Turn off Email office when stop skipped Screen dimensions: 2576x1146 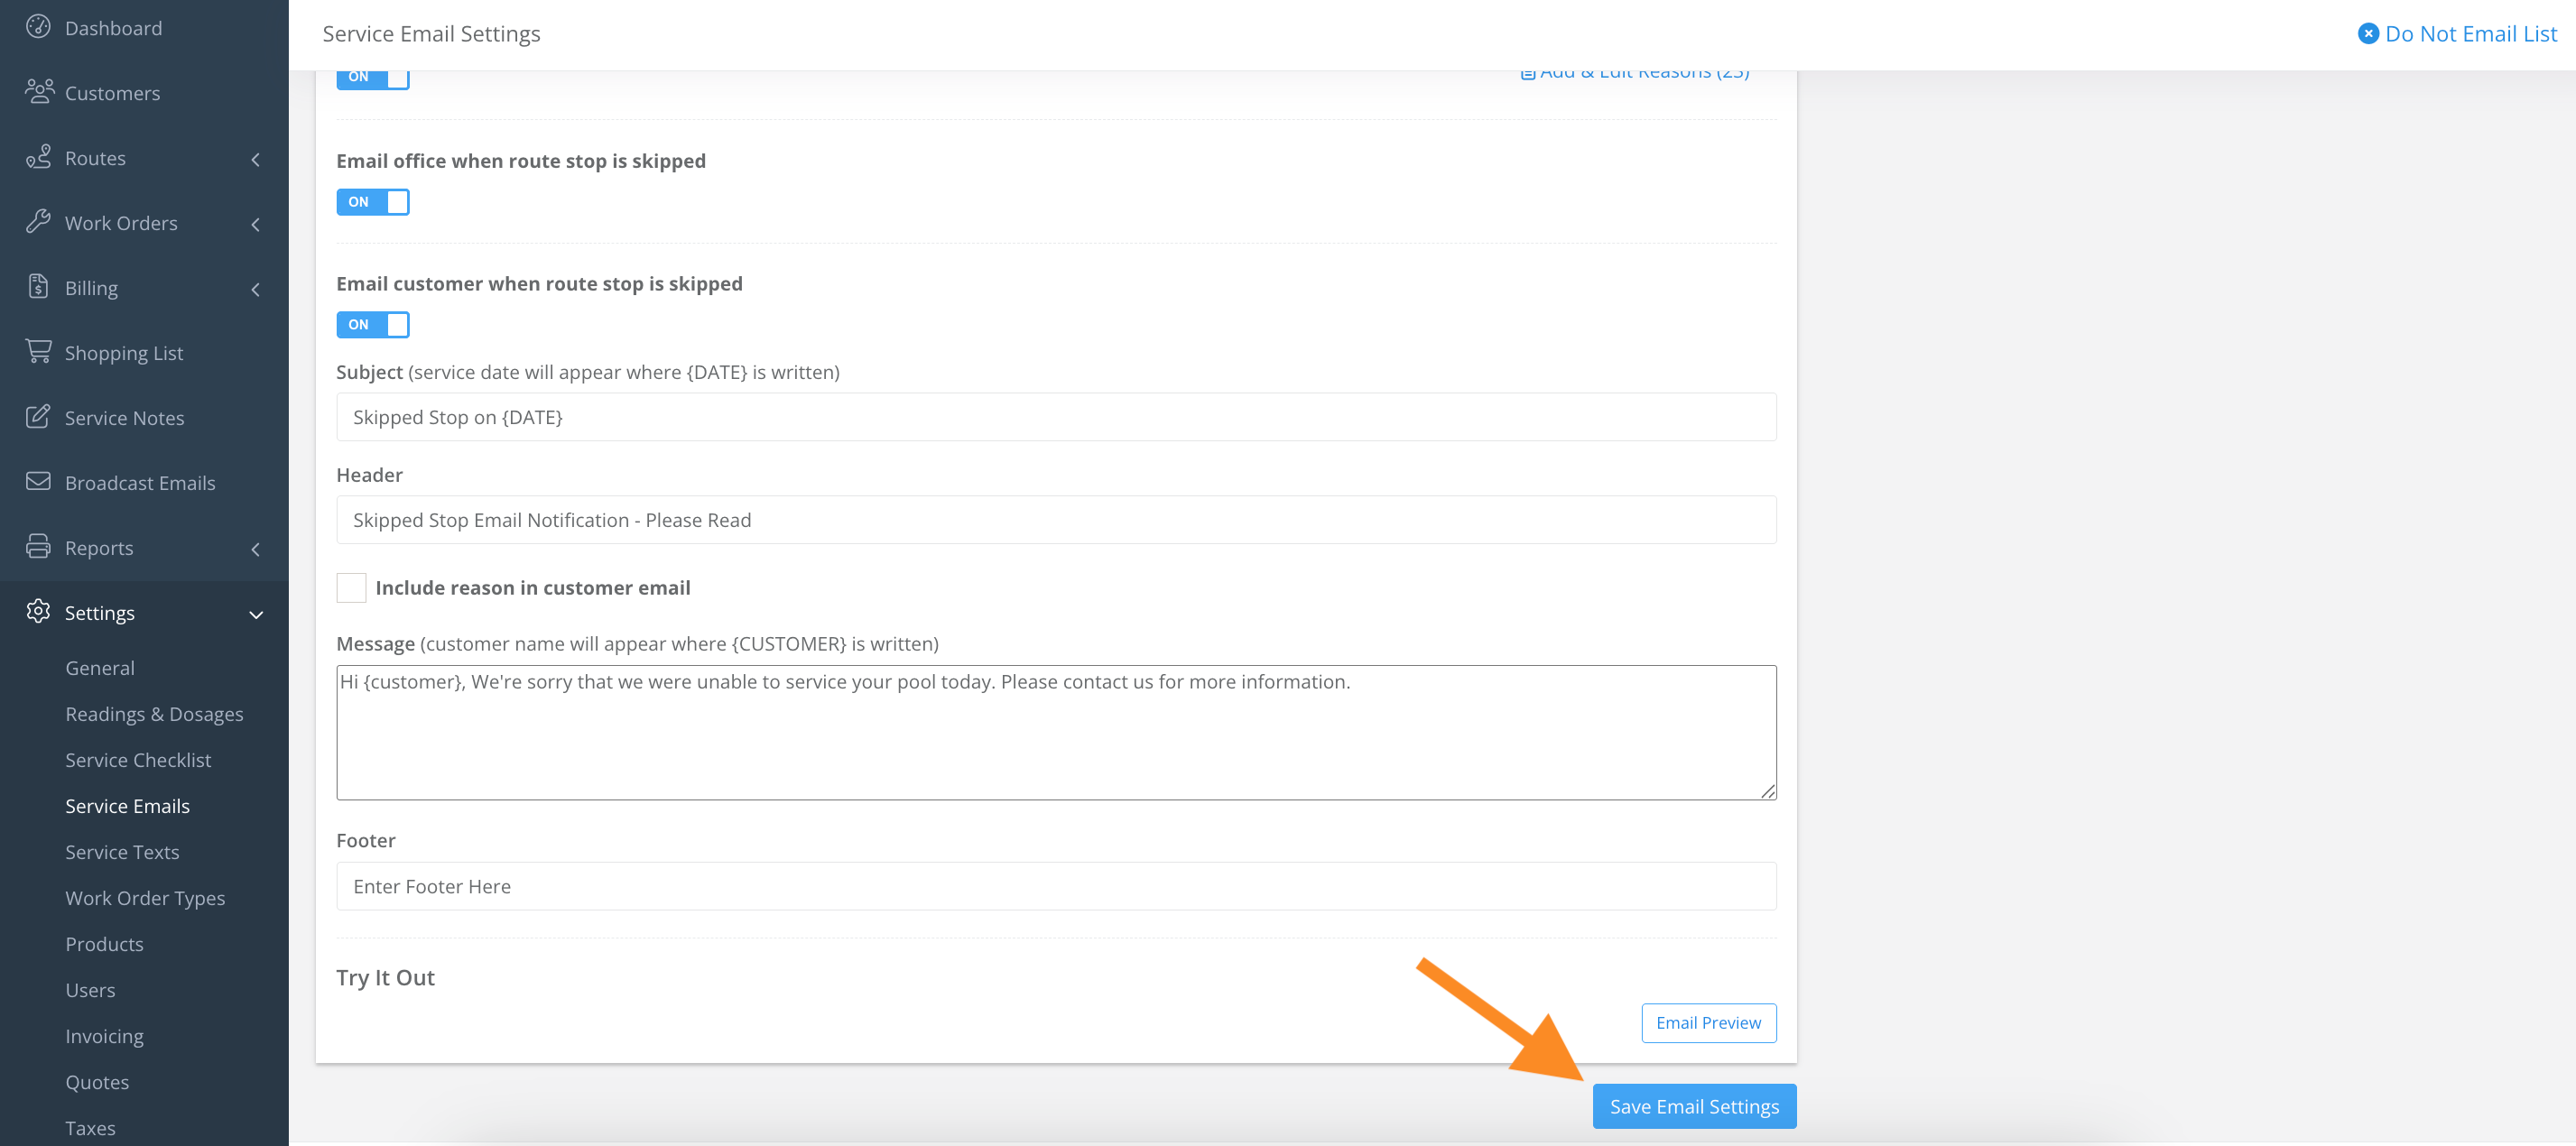tap(372, 202)
